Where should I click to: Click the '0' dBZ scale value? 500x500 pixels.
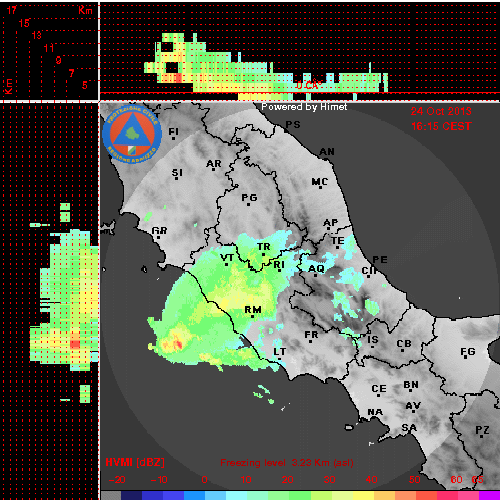204,480
